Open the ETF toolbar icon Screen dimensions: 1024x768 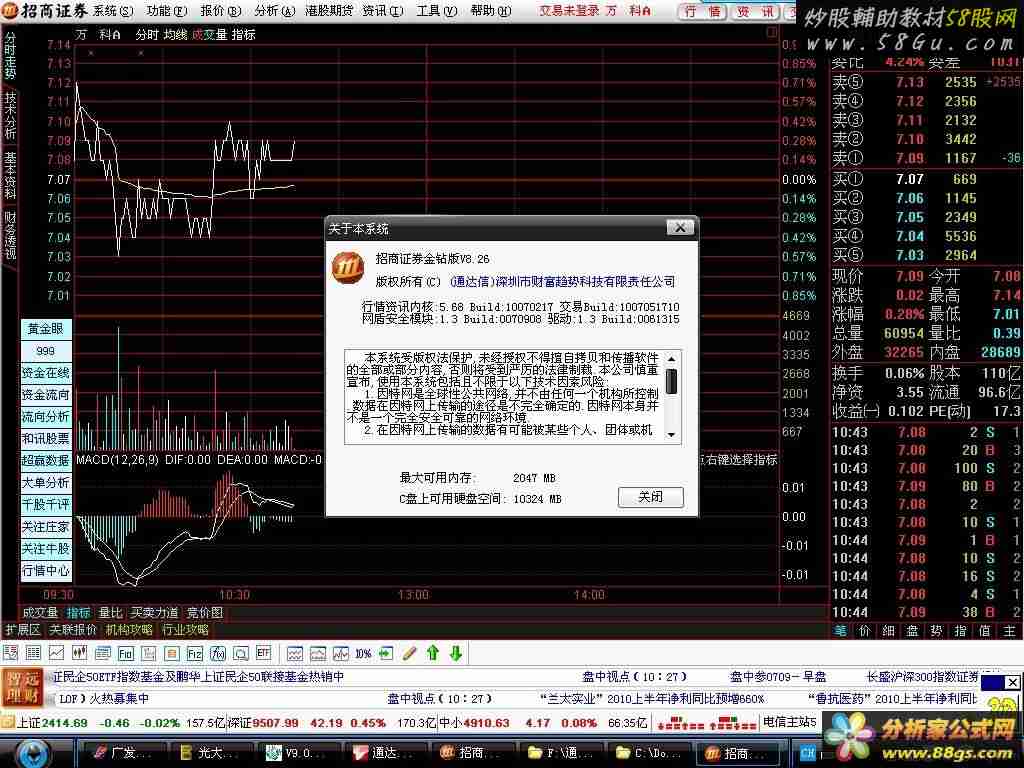[264, 652]
